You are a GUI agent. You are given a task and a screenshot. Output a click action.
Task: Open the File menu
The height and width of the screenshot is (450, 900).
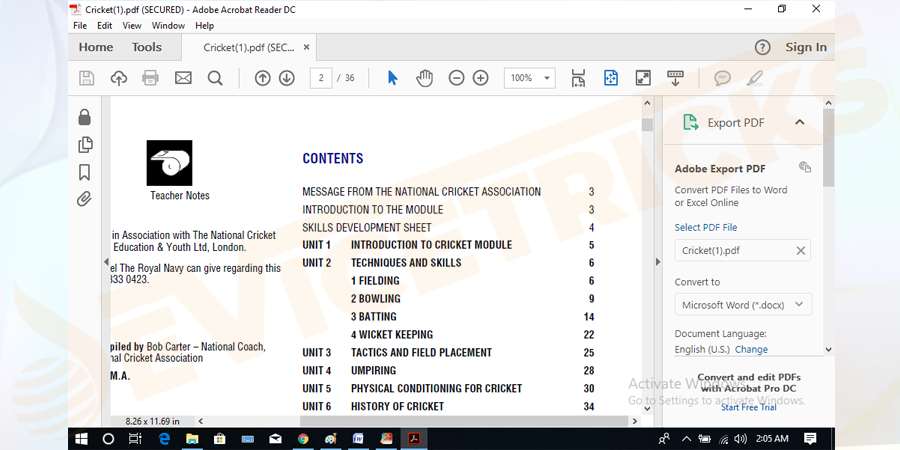[80, 26]
